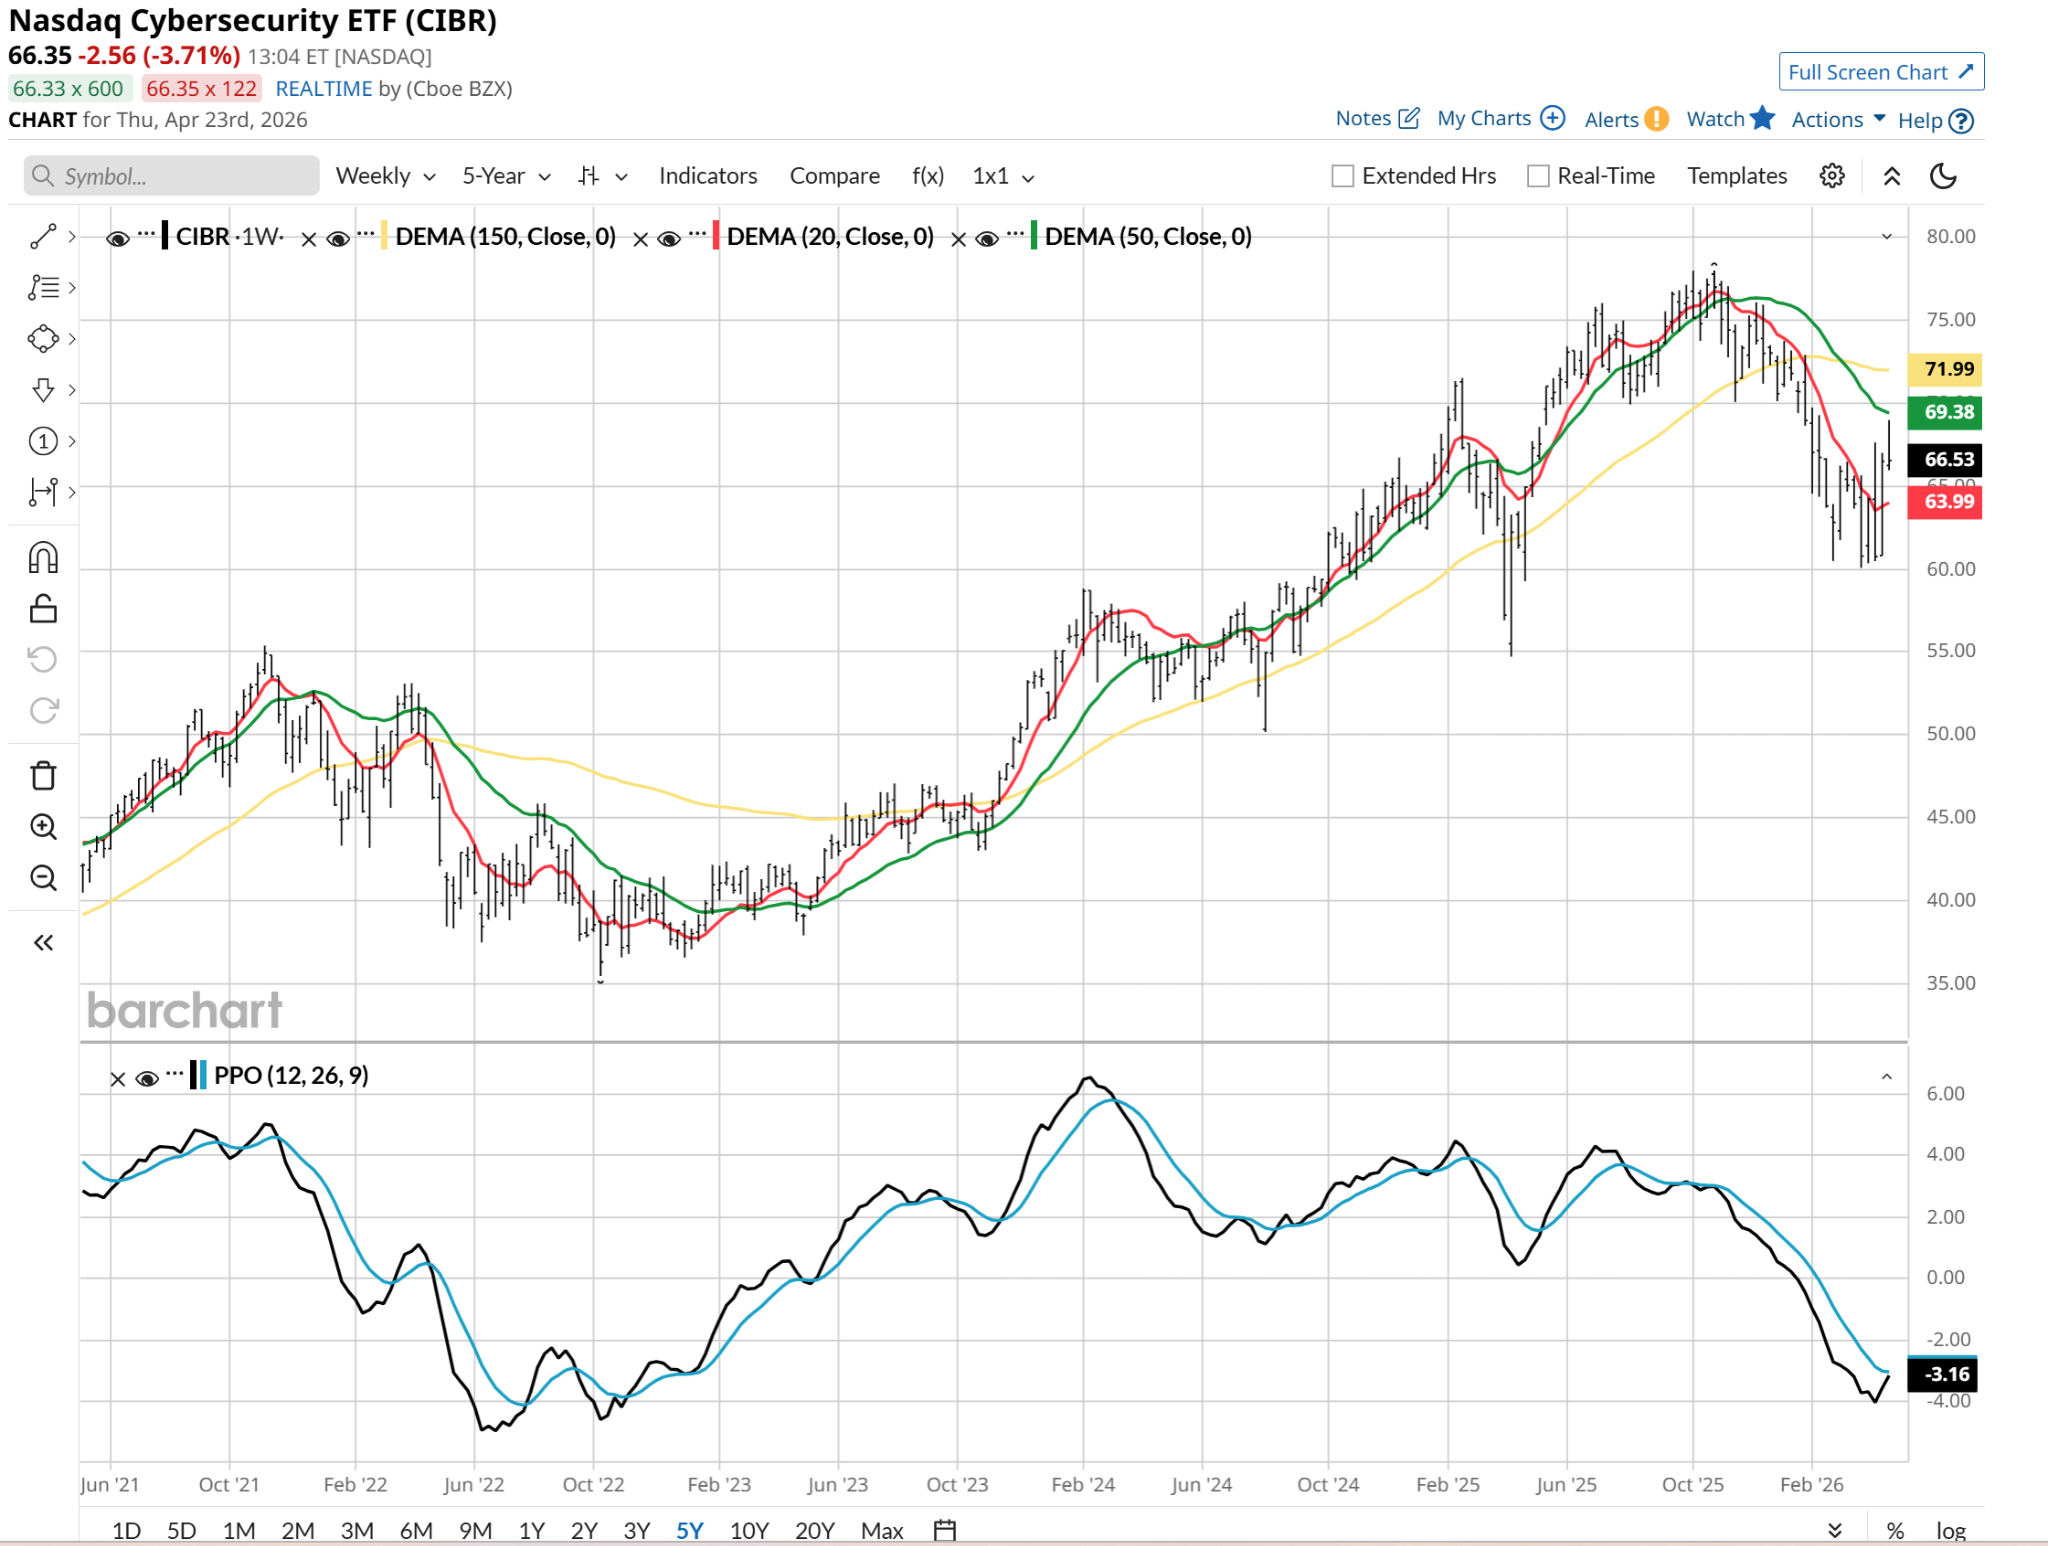Click the zoom out magnifier icon
Viewport: 2048px width, 1546px height.
pos(43,878)
